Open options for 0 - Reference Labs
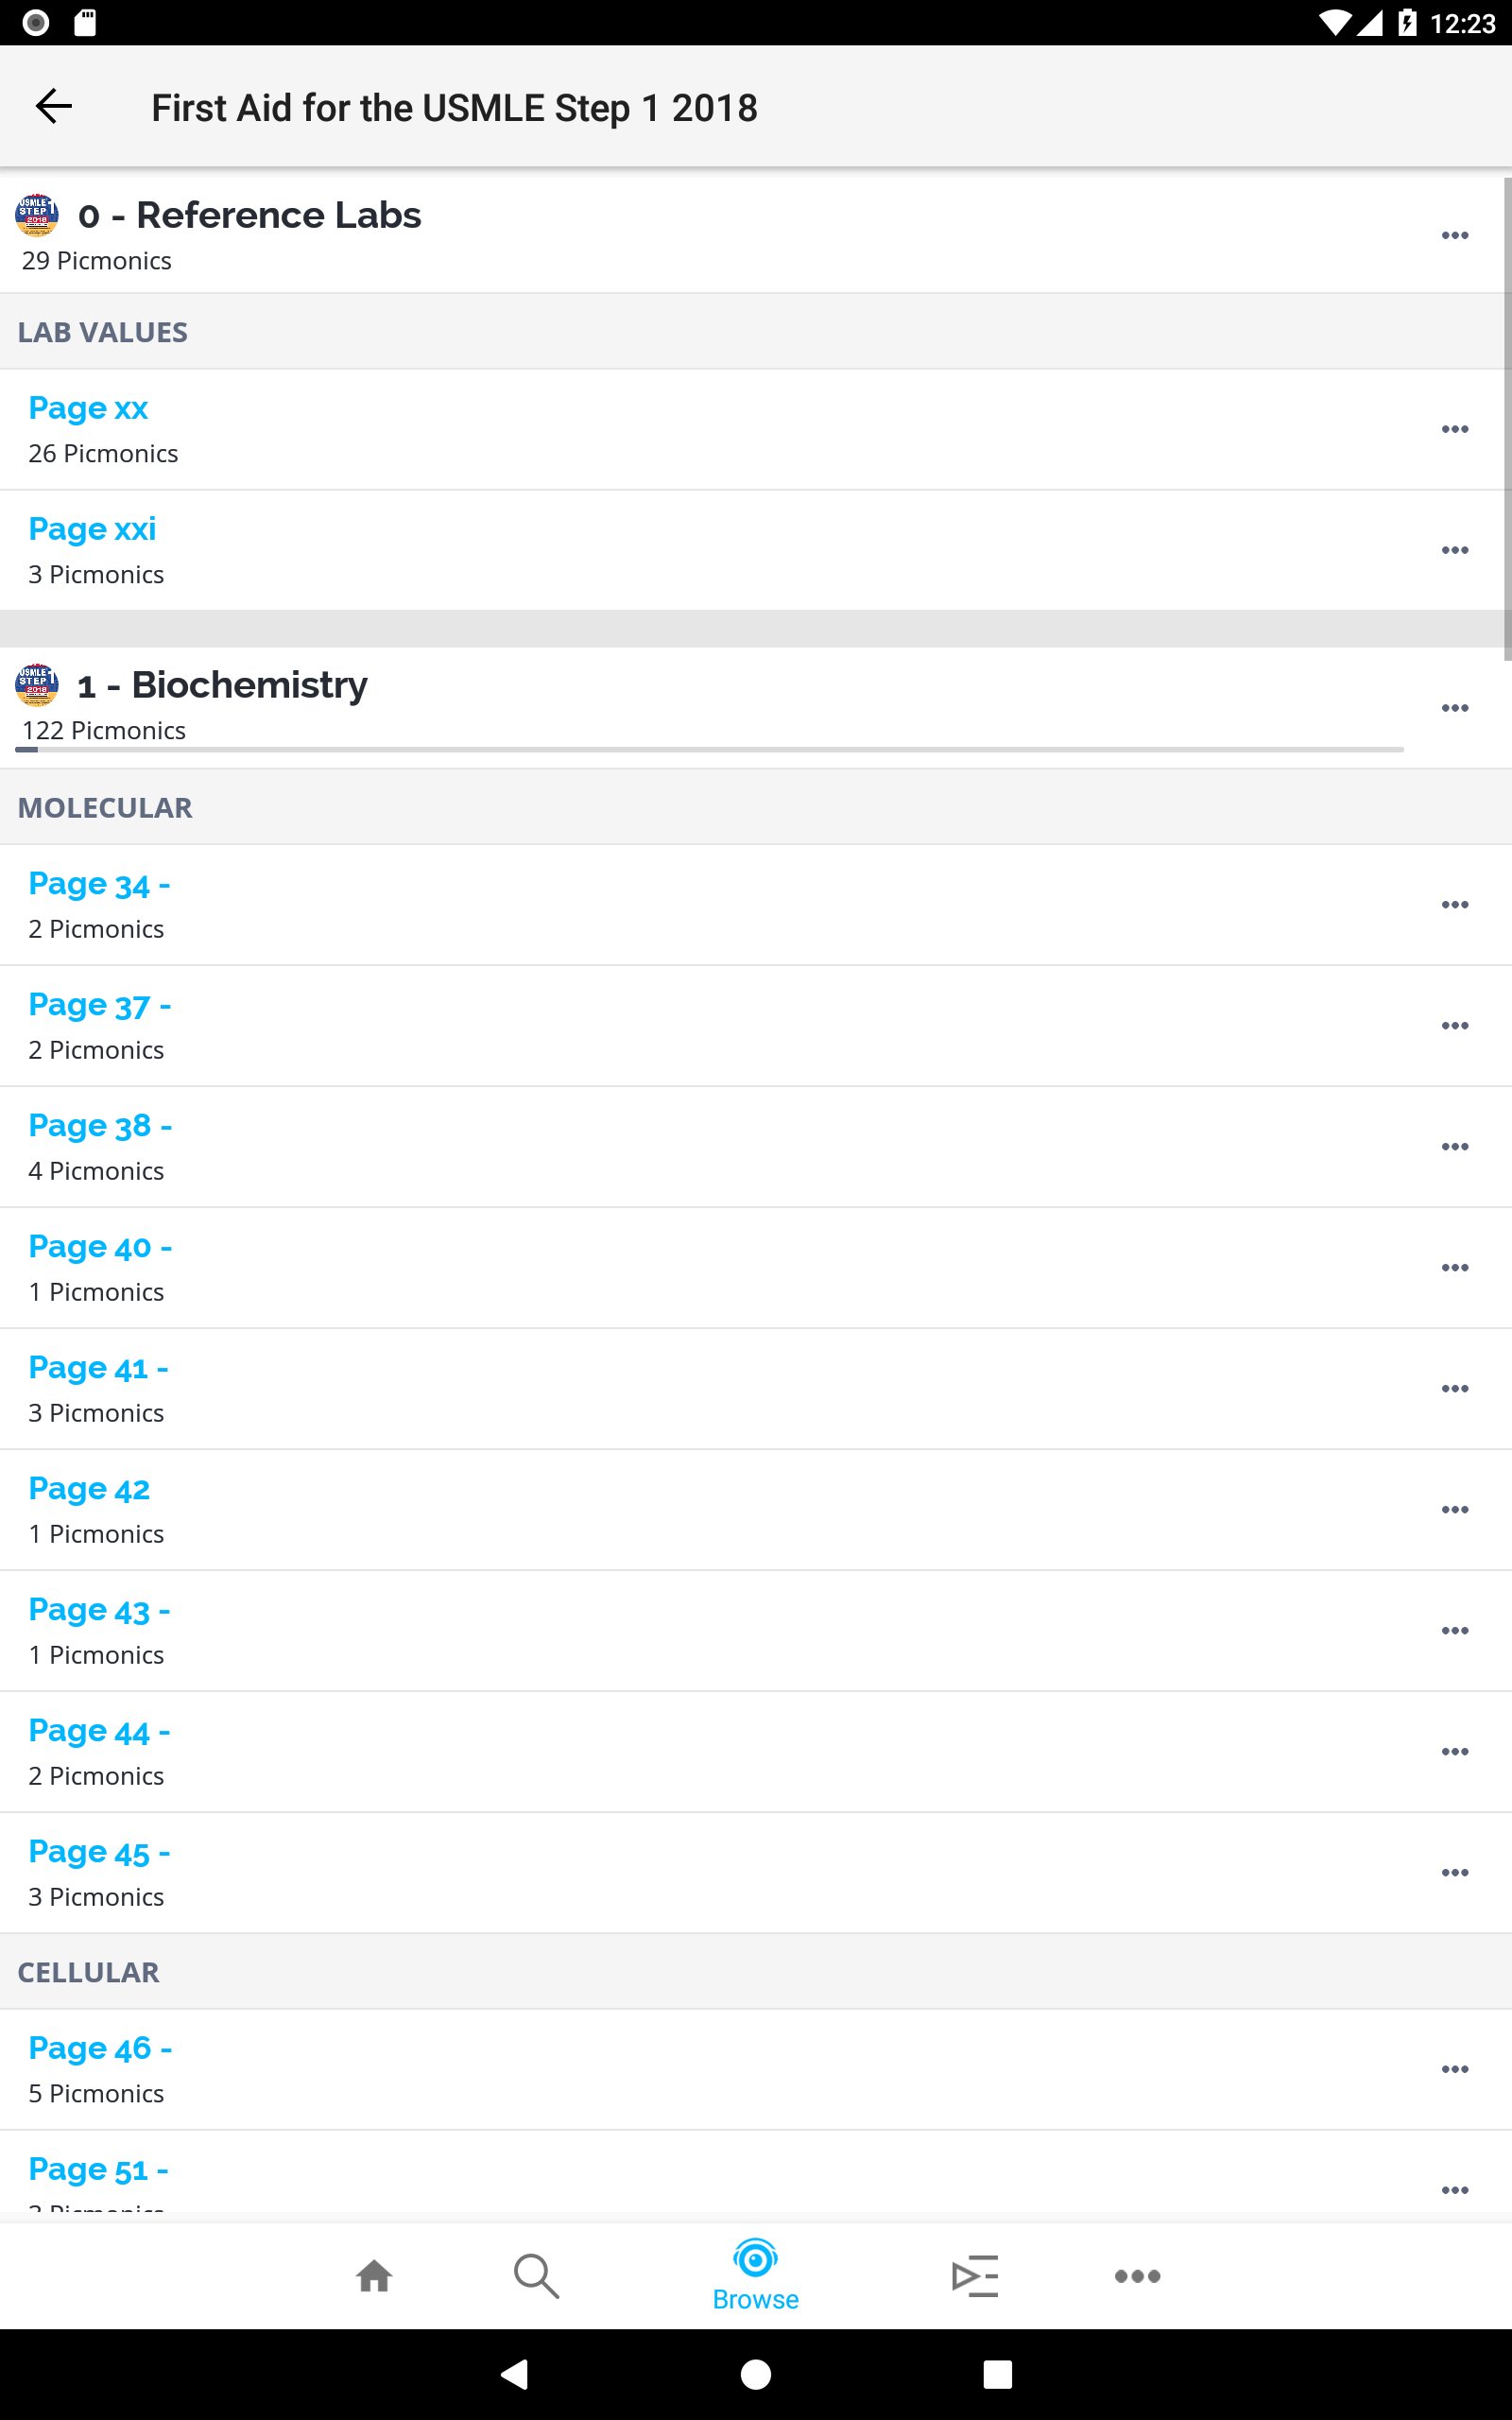The width and height of the screenshot is (1512, 2420). (x=1454, y=235)
